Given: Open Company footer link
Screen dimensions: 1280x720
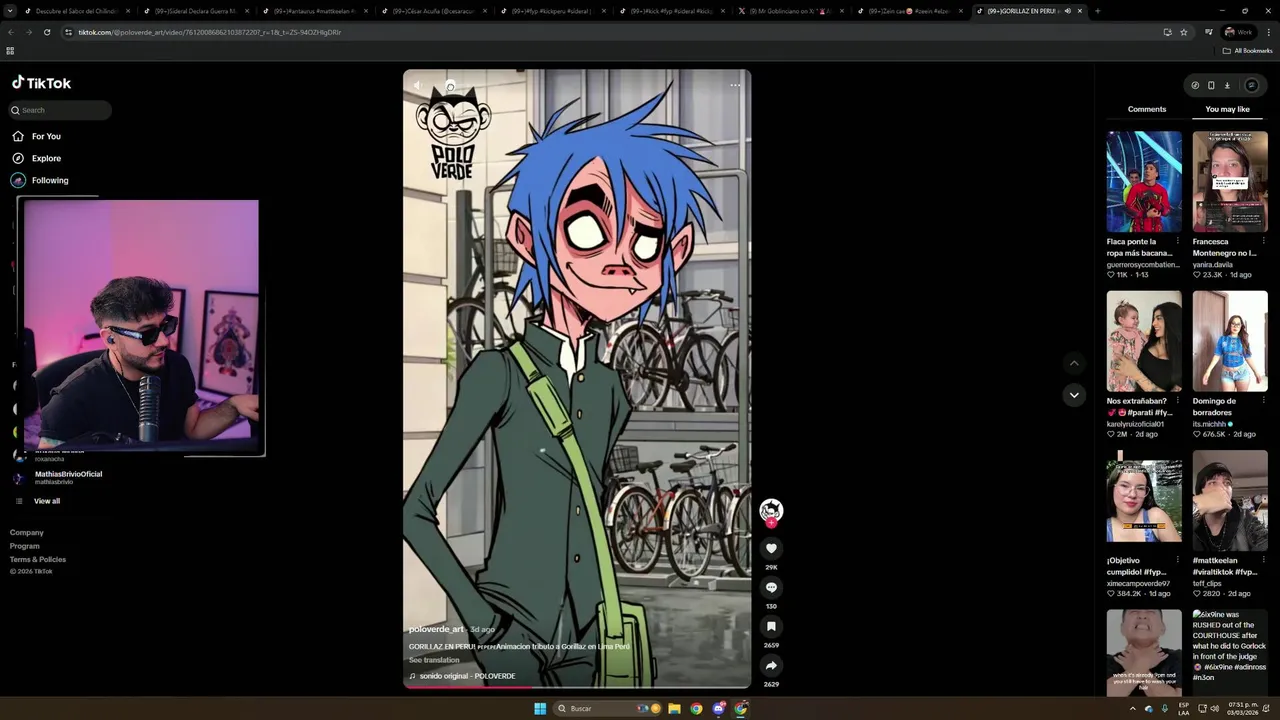Looking at the screenshot, I should pos(27,532).
